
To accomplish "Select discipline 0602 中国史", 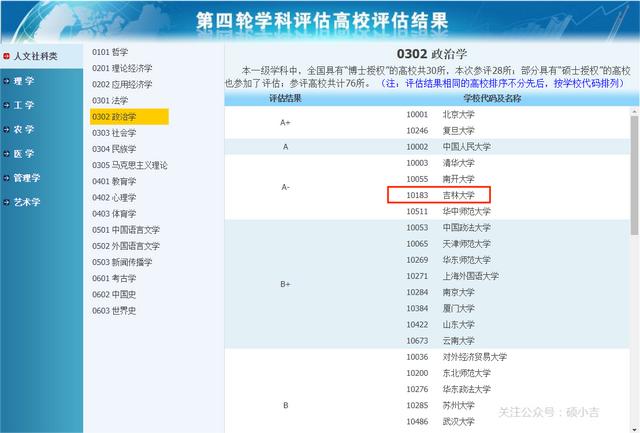I will click(x=114, y=295).
